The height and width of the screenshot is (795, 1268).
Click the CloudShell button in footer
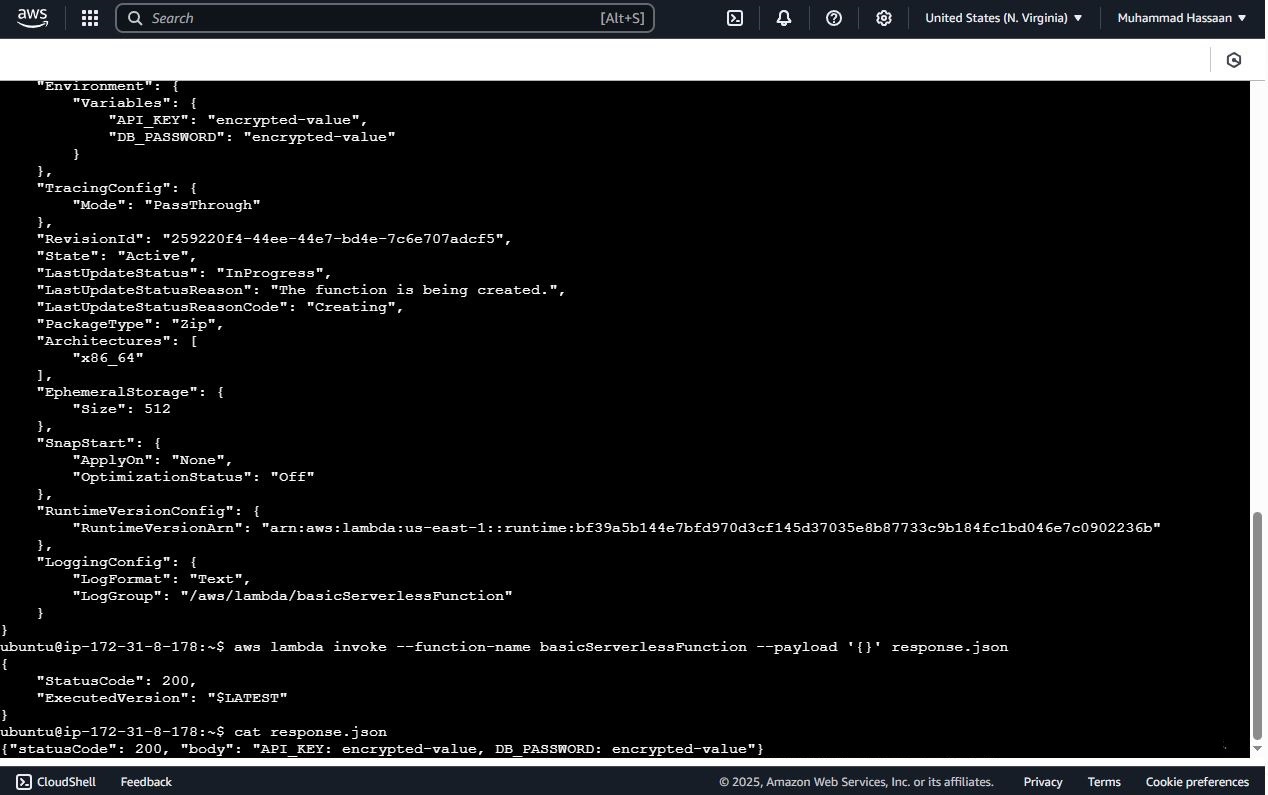[x=58, y=782]
